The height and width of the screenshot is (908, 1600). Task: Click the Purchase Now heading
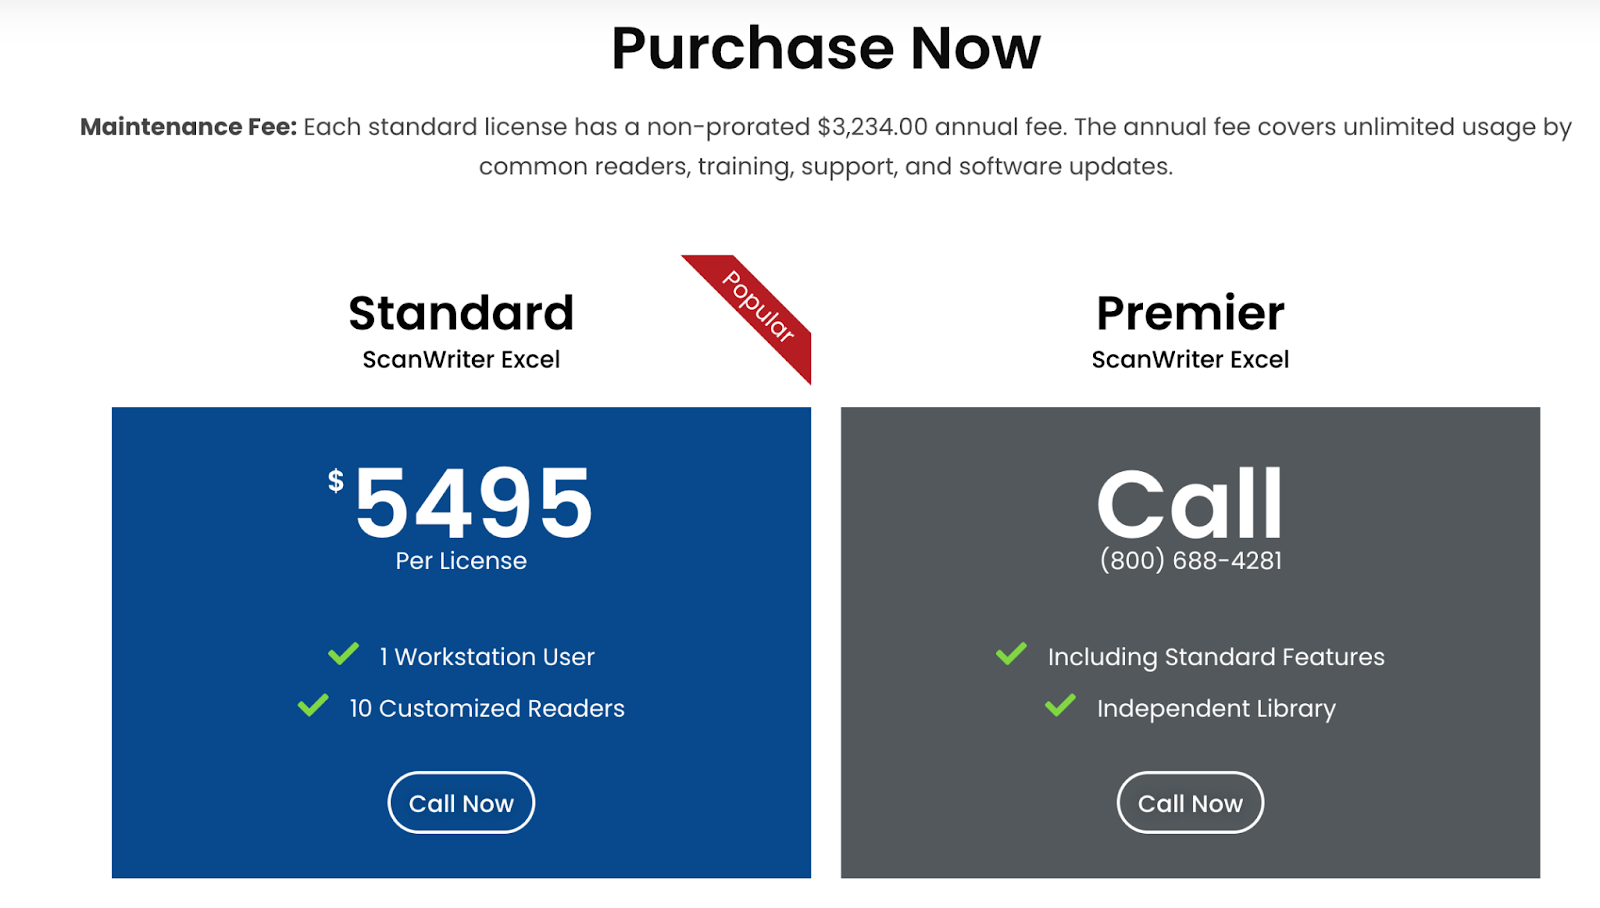[826, 48]
